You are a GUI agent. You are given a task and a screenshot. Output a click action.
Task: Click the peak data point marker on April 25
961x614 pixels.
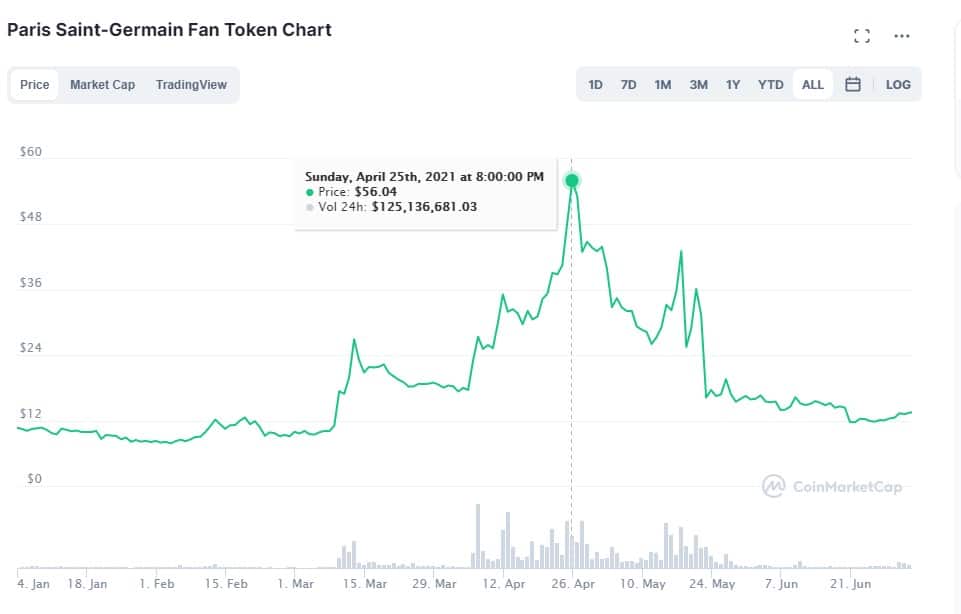[x=571, y=180]
